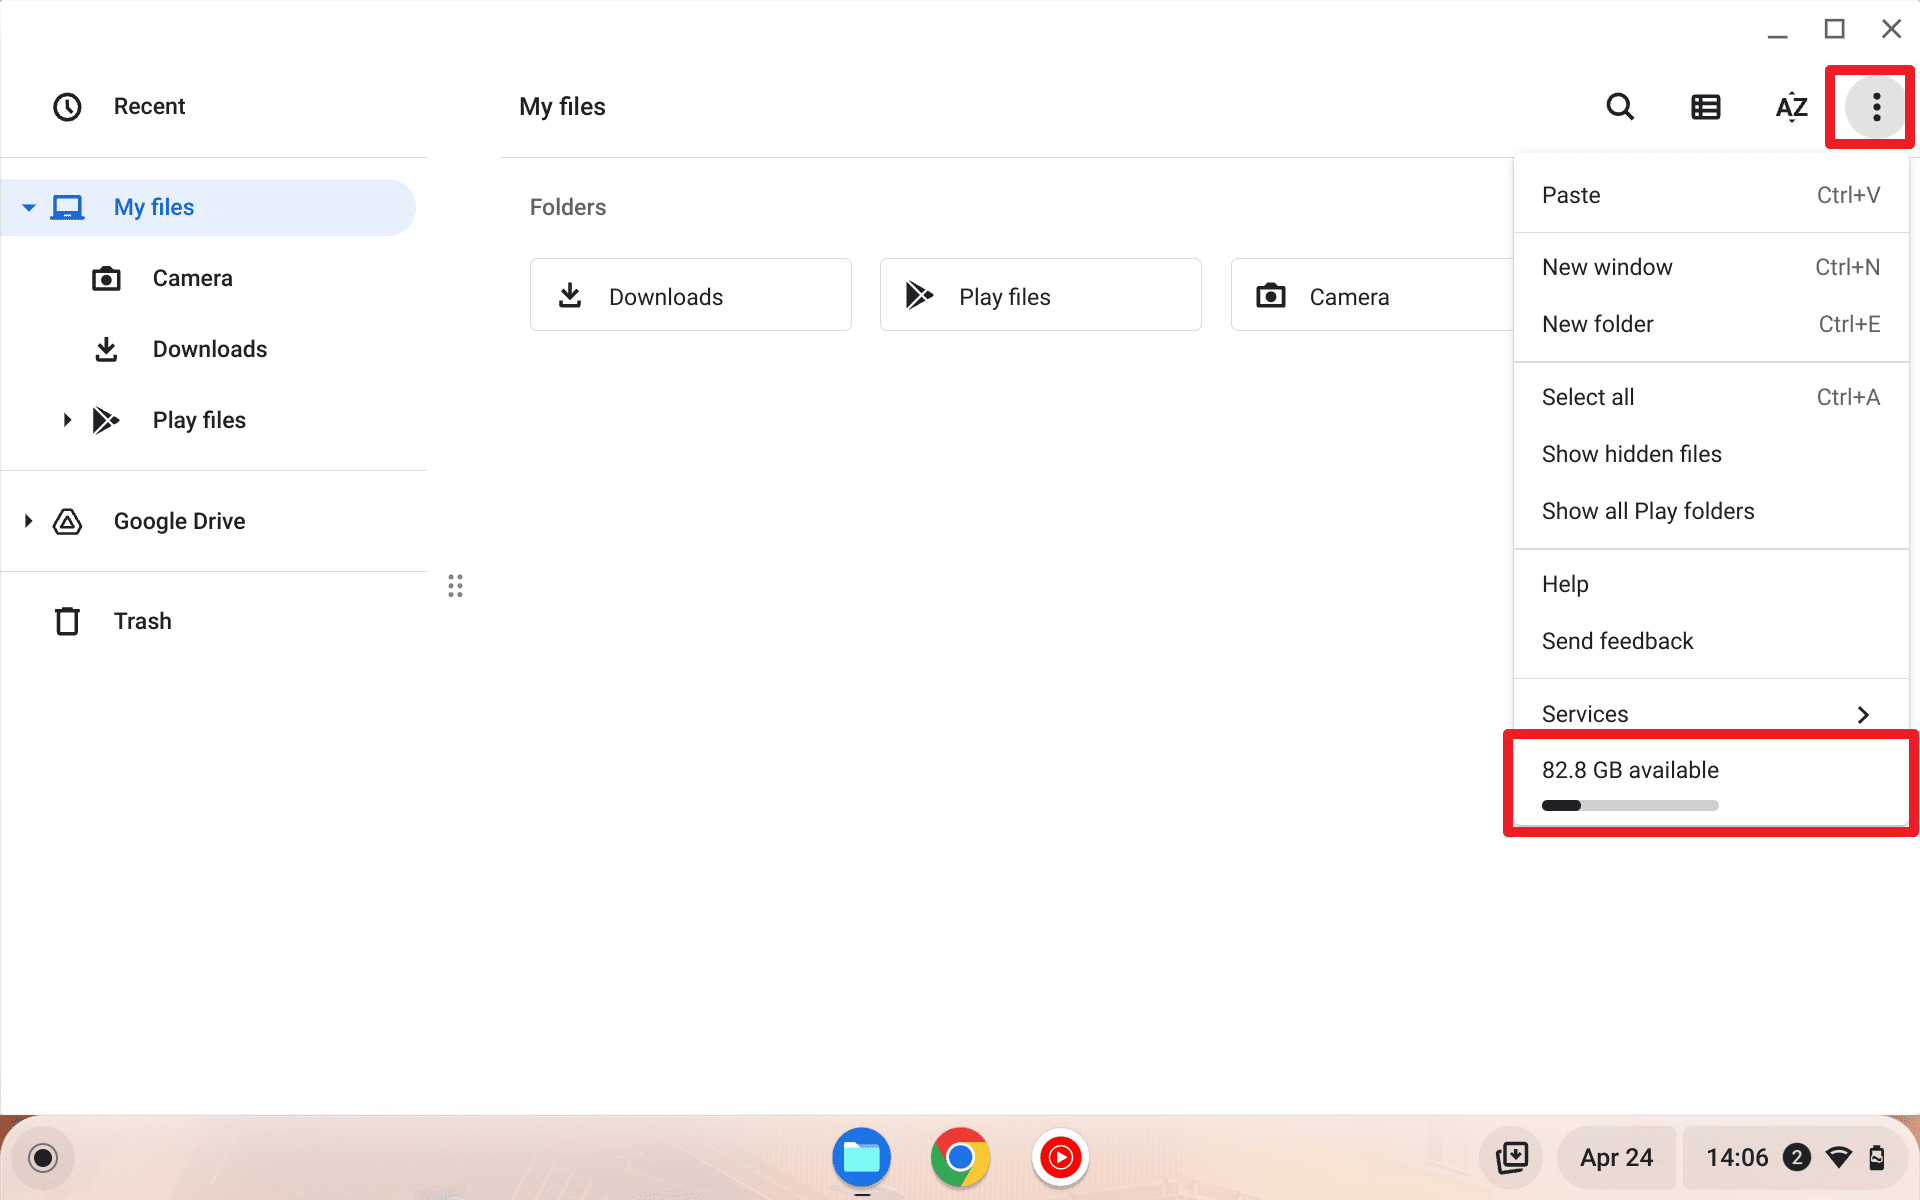Open the launcher button on shelf
This screenshot has width=1920, height=1200.
43,1158
